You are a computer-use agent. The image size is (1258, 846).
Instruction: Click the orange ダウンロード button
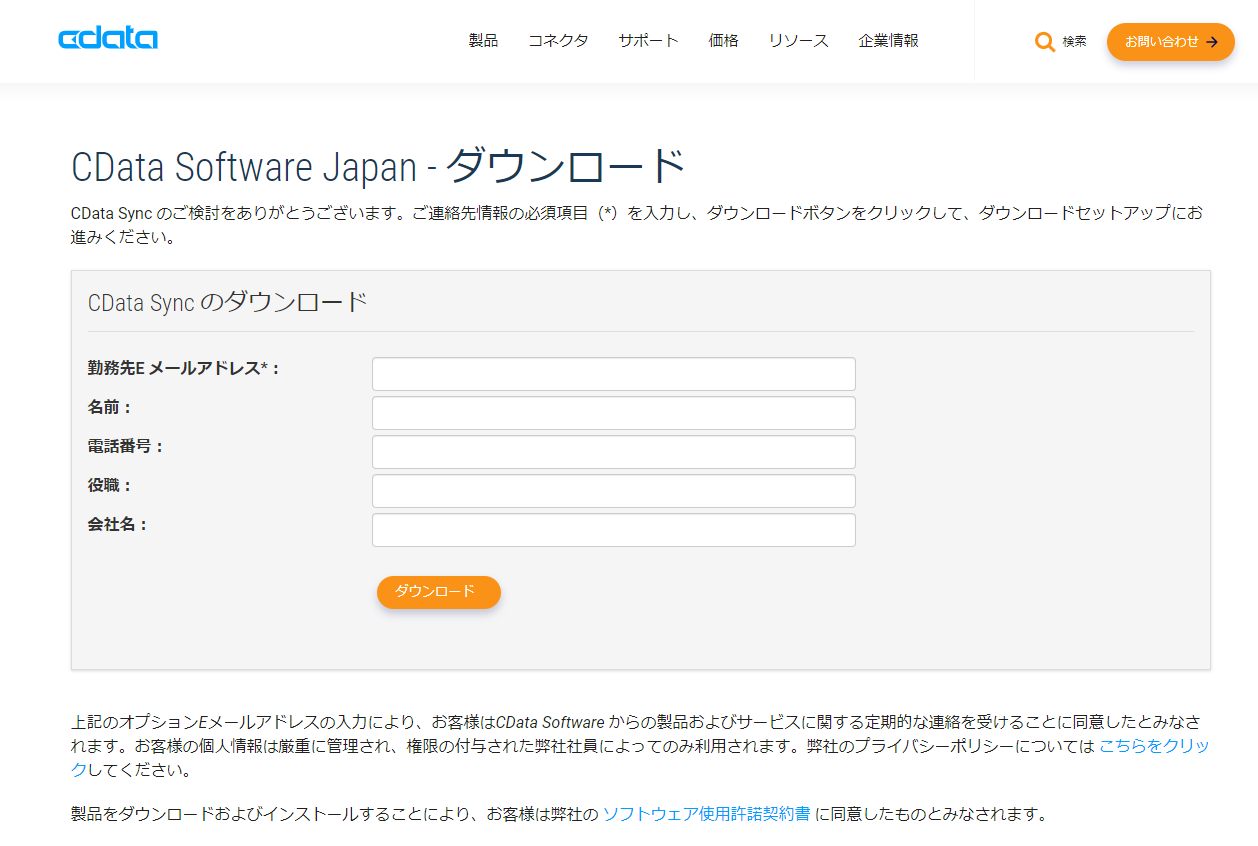439,592
